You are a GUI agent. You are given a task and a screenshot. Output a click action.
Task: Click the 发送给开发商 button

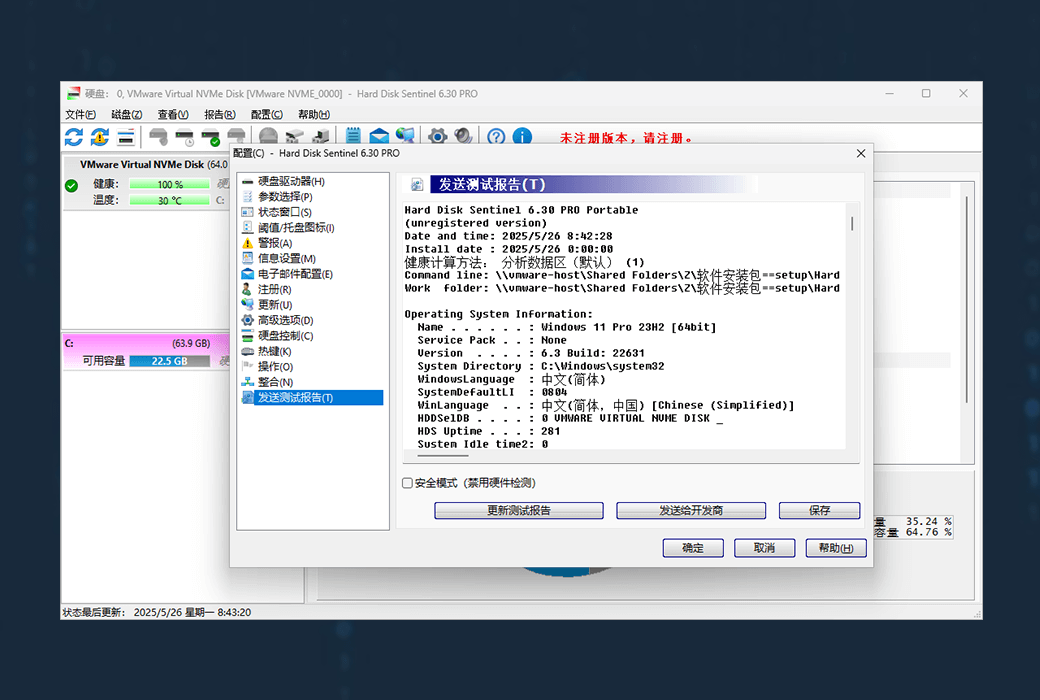coord(690,510)
